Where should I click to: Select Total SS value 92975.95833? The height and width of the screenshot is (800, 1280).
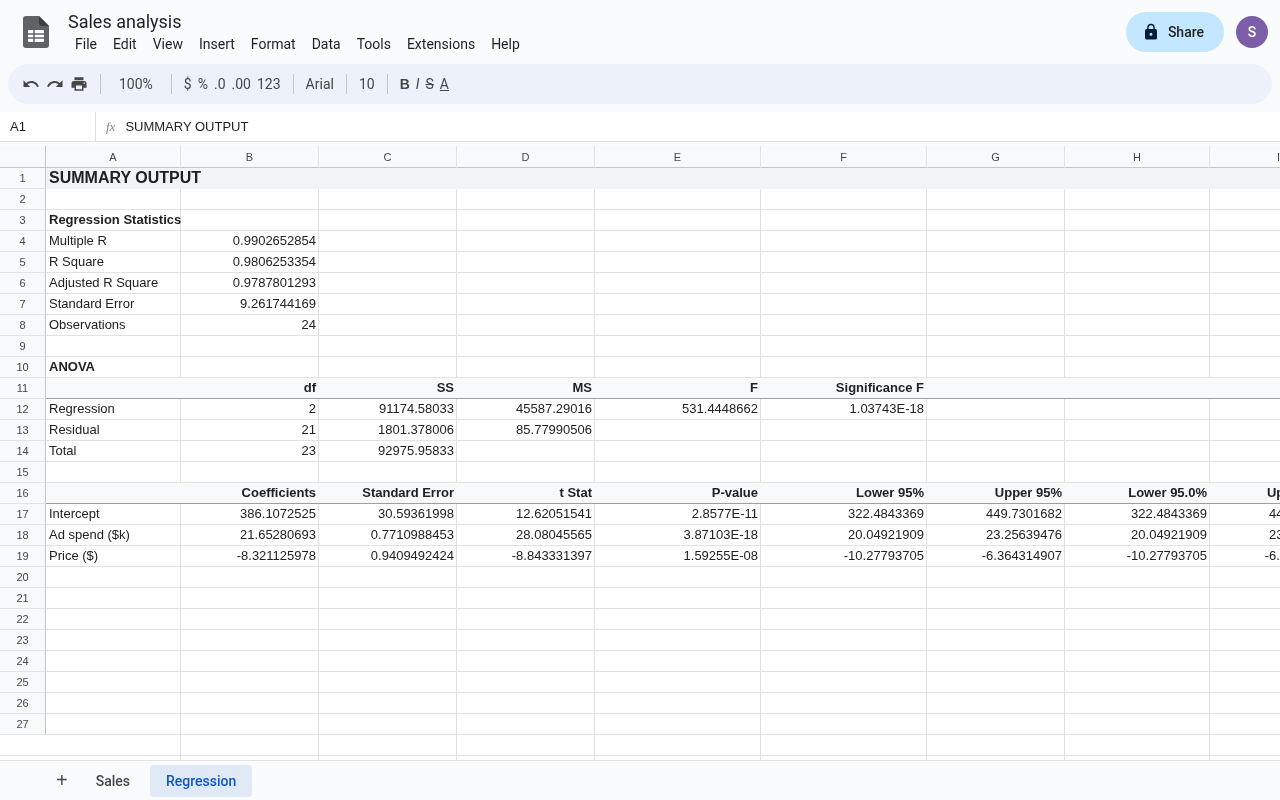pos(388,451)
